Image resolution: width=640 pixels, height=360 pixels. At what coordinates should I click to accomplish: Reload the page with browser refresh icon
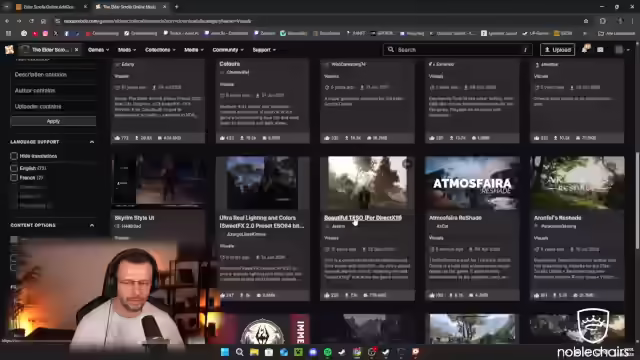(x=31, y=21)
